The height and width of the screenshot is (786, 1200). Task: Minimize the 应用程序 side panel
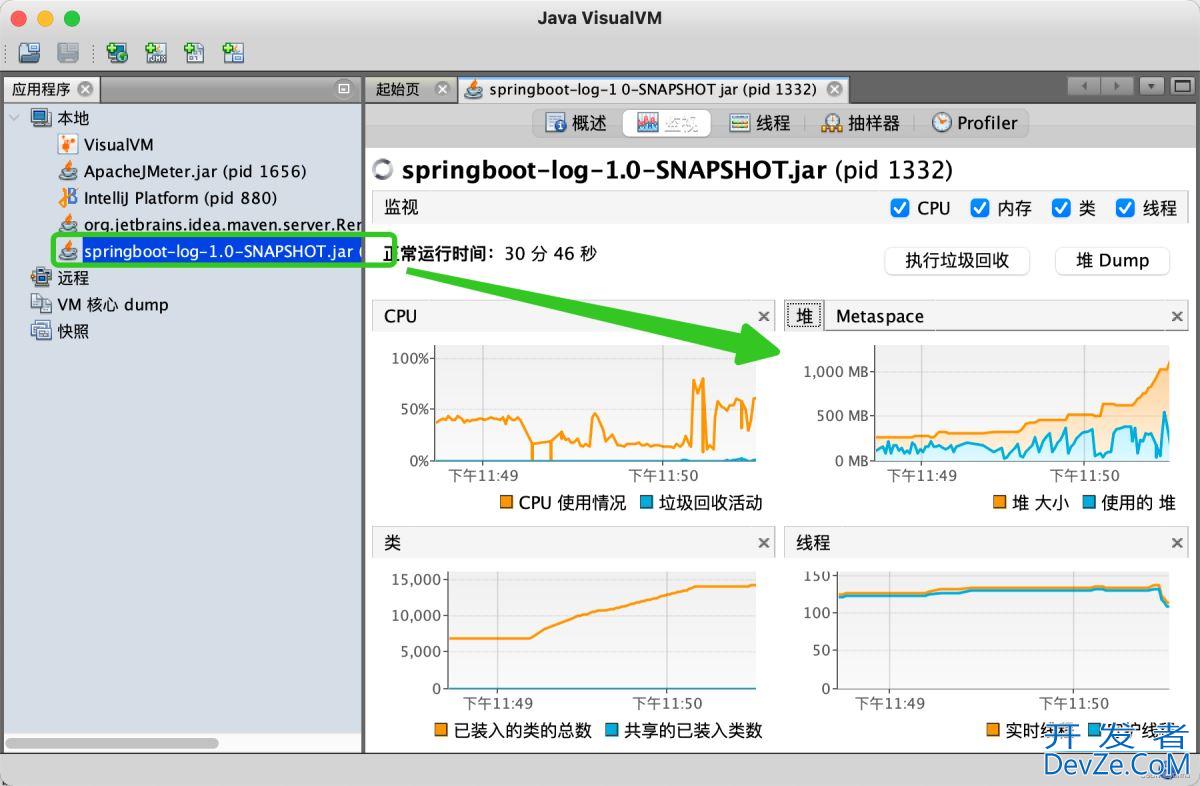tap(344, 89)
